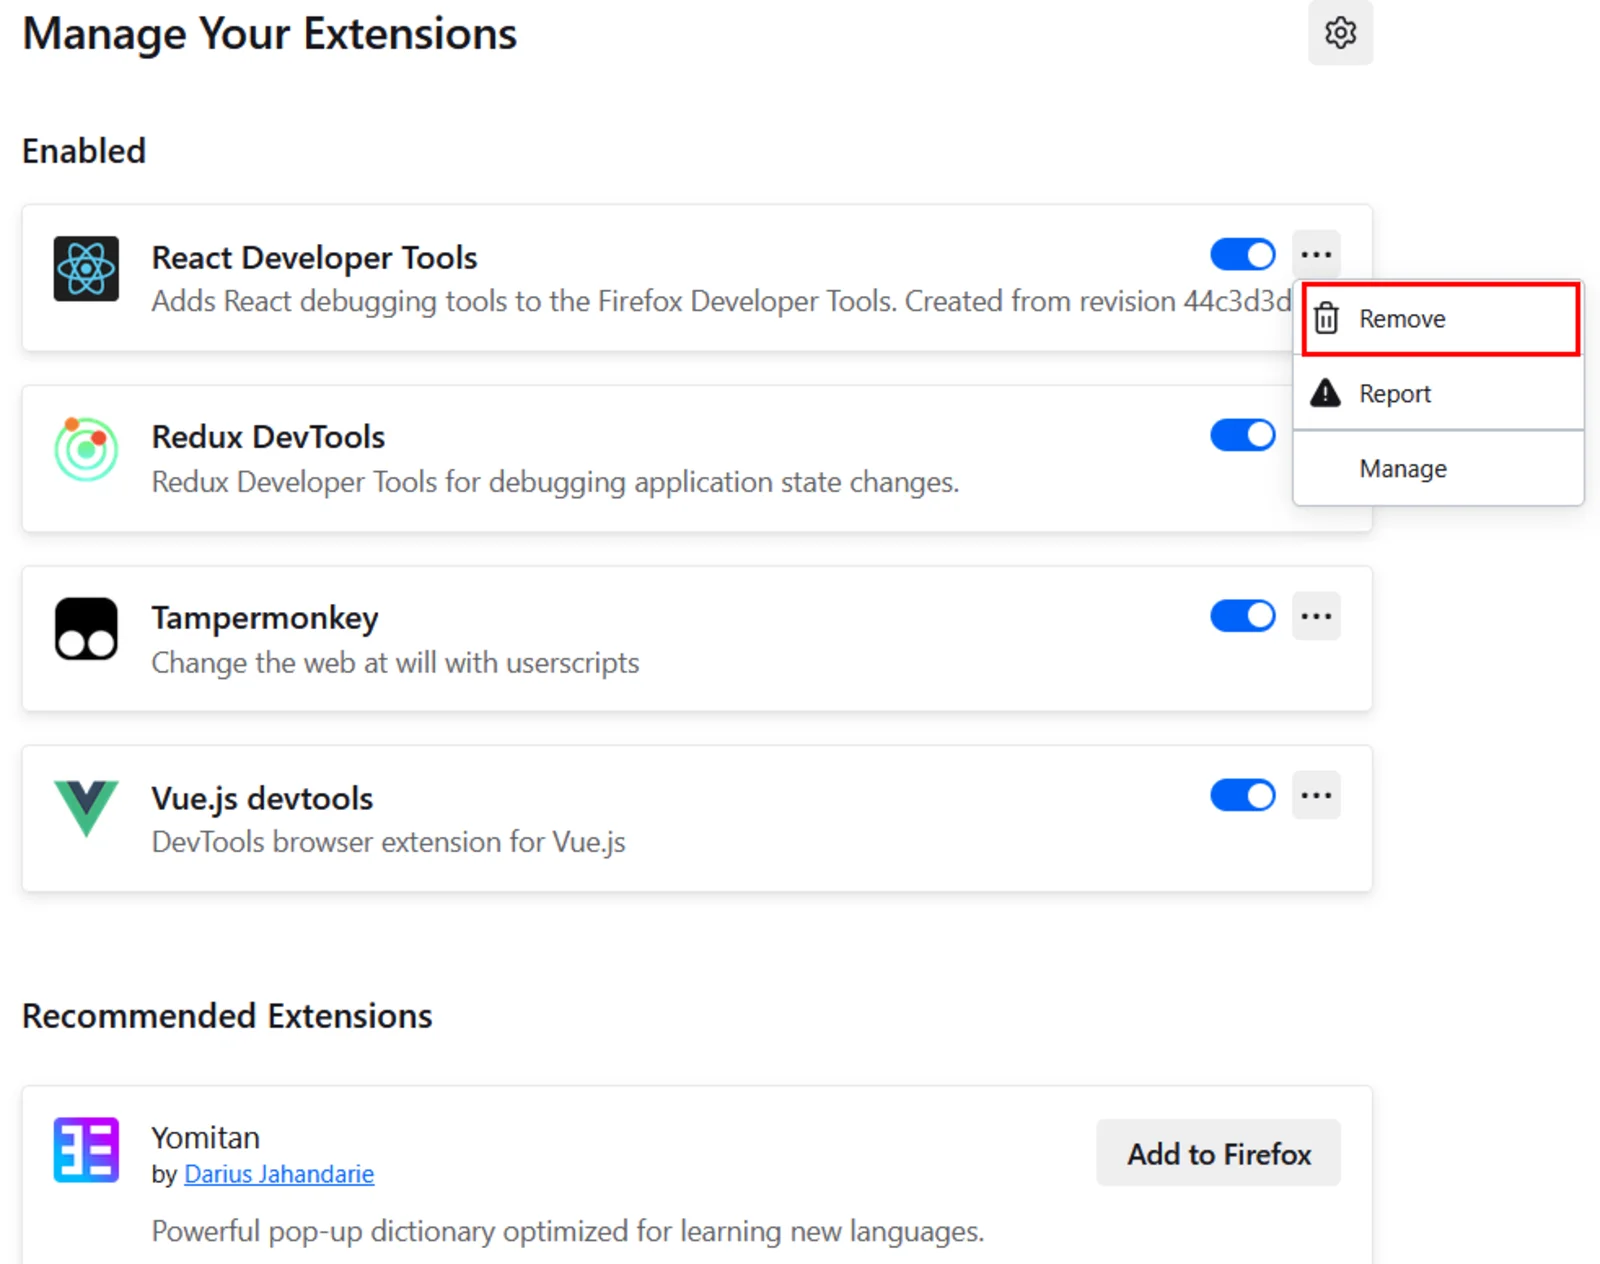This screenshot has height=1264, width=1600.
Task: Click the Redux DevTools logo icon
Action: (86, 449)
